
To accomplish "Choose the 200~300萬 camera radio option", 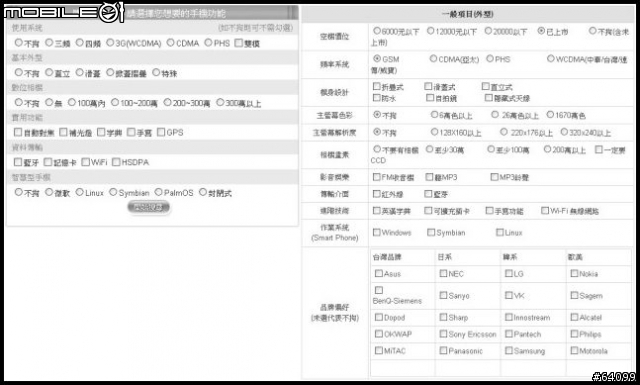I will click(167, 102).
